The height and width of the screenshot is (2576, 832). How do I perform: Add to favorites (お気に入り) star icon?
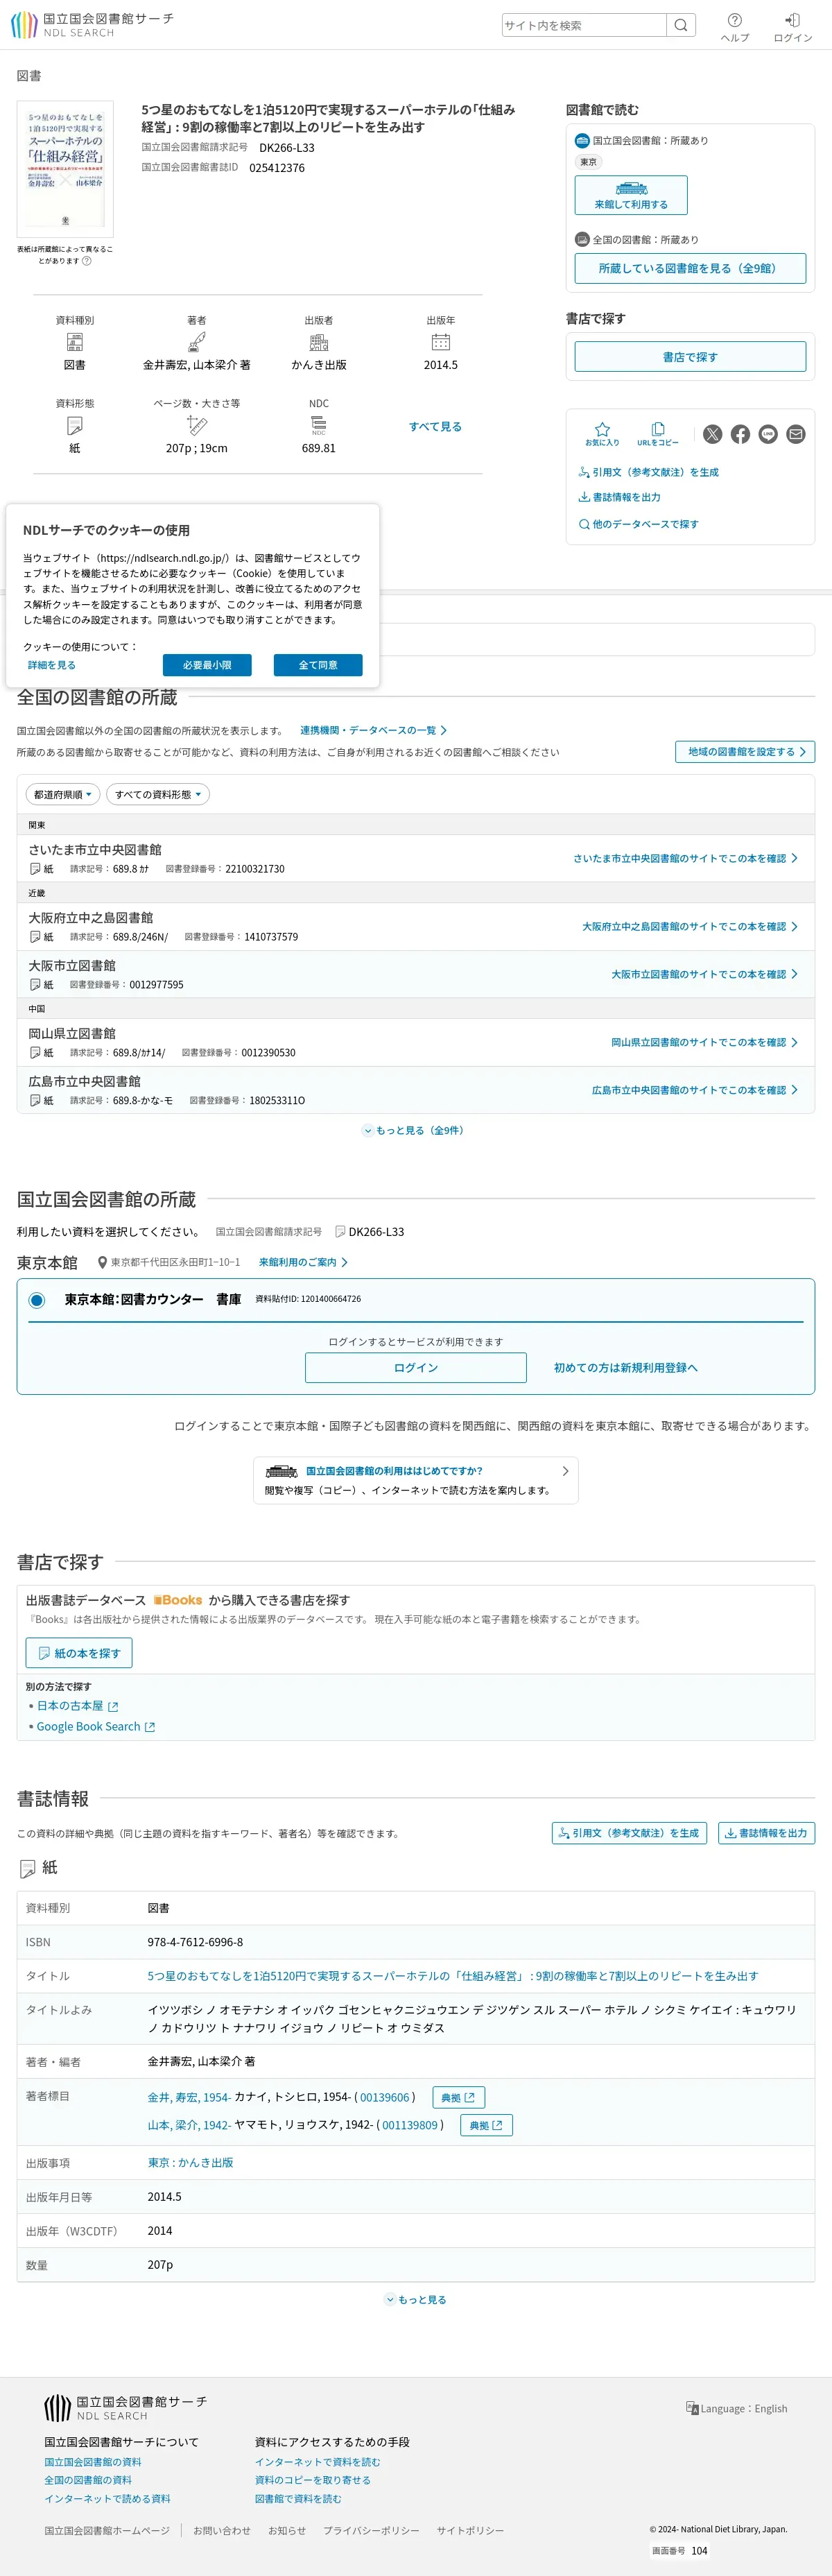click(x=602, y=433)
